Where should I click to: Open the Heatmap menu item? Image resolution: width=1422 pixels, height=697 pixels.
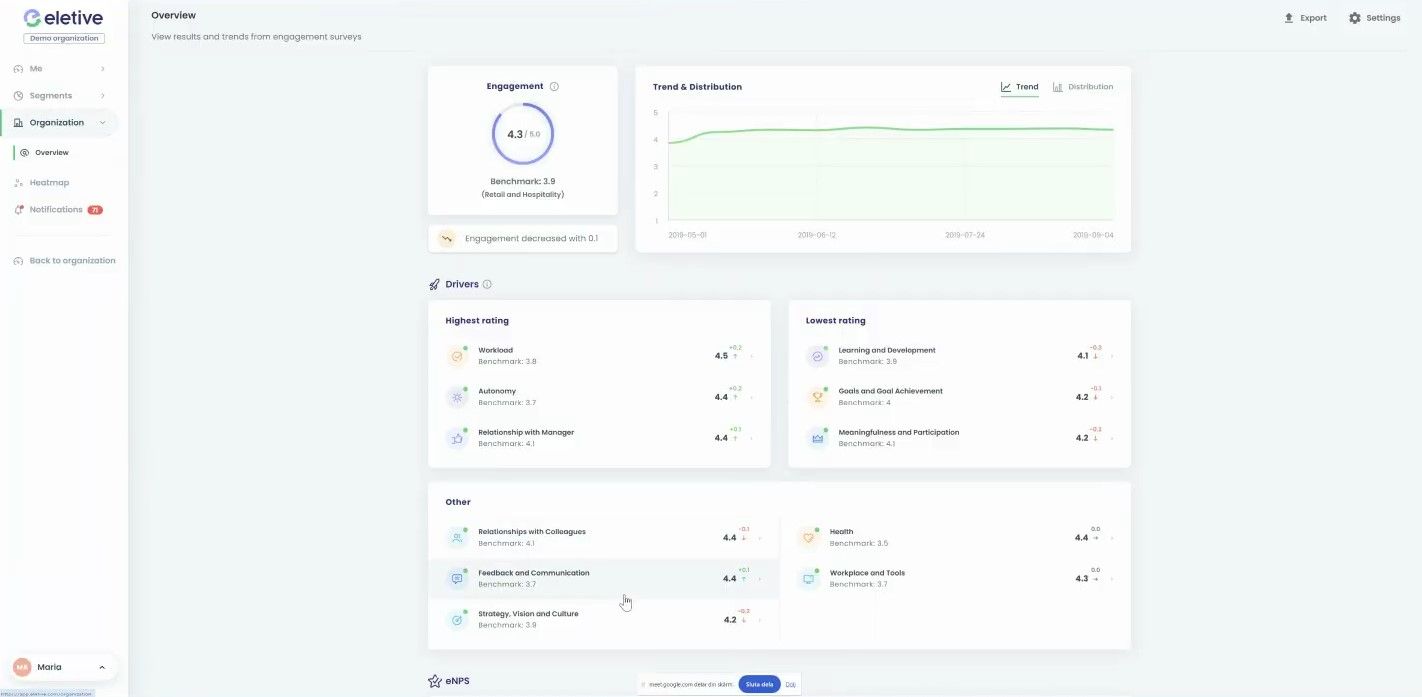pos(49,183)
